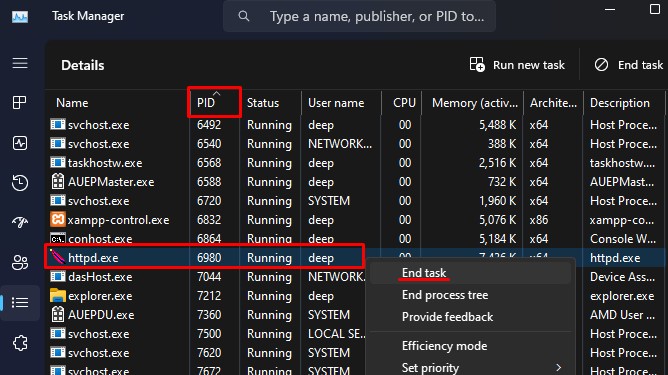Click memory value 5,488 K

[497, 125]
